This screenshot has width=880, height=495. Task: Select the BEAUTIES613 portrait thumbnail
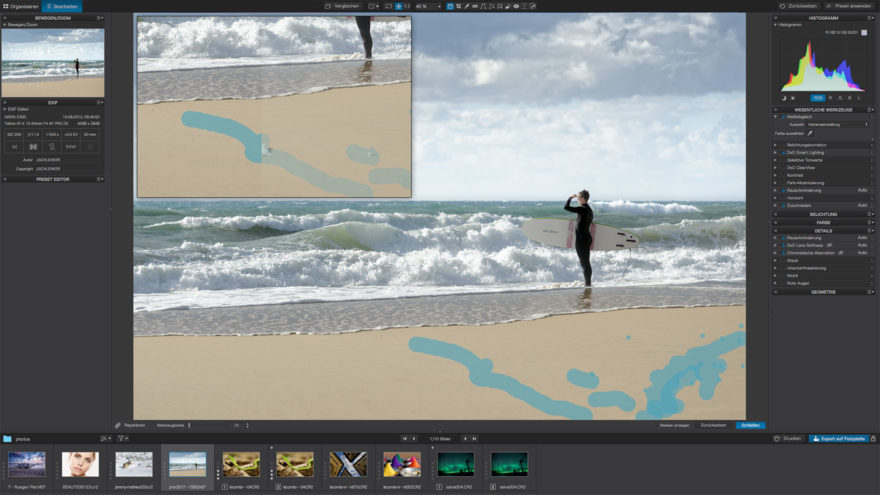(80, 464)
